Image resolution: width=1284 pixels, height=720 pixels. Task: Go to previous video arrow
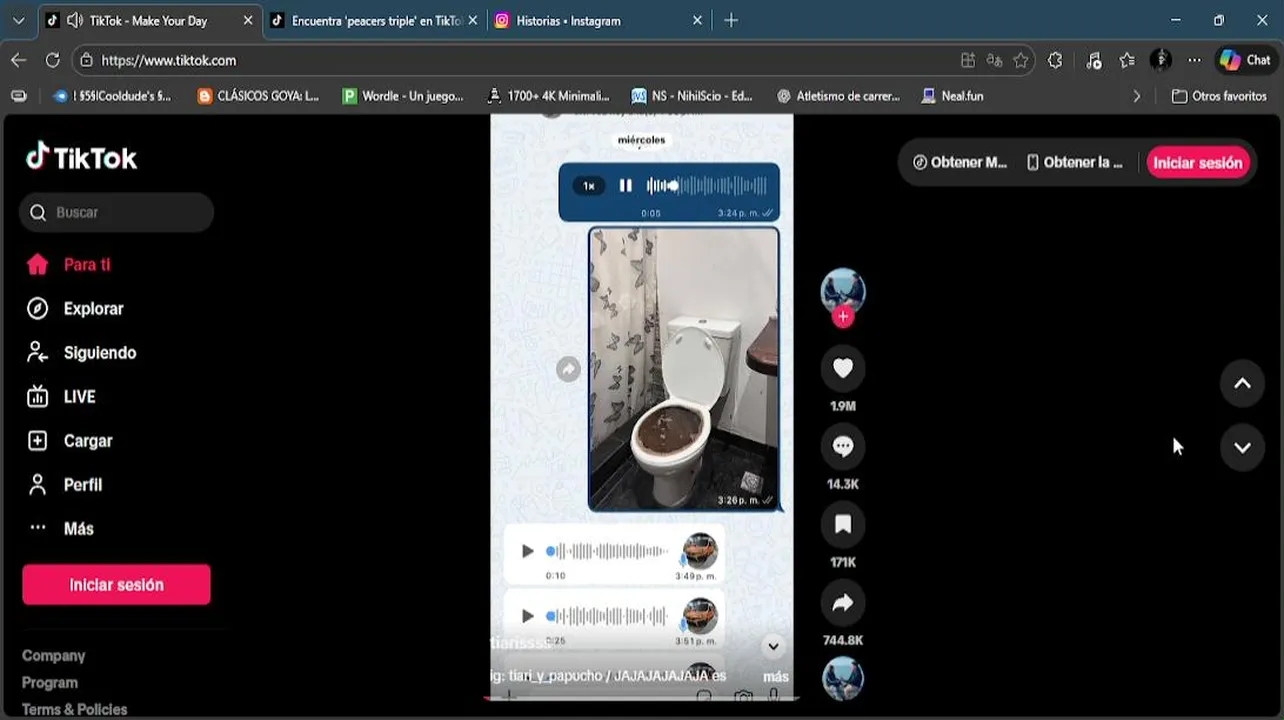pyautogui.click(x=1242, y=384)
